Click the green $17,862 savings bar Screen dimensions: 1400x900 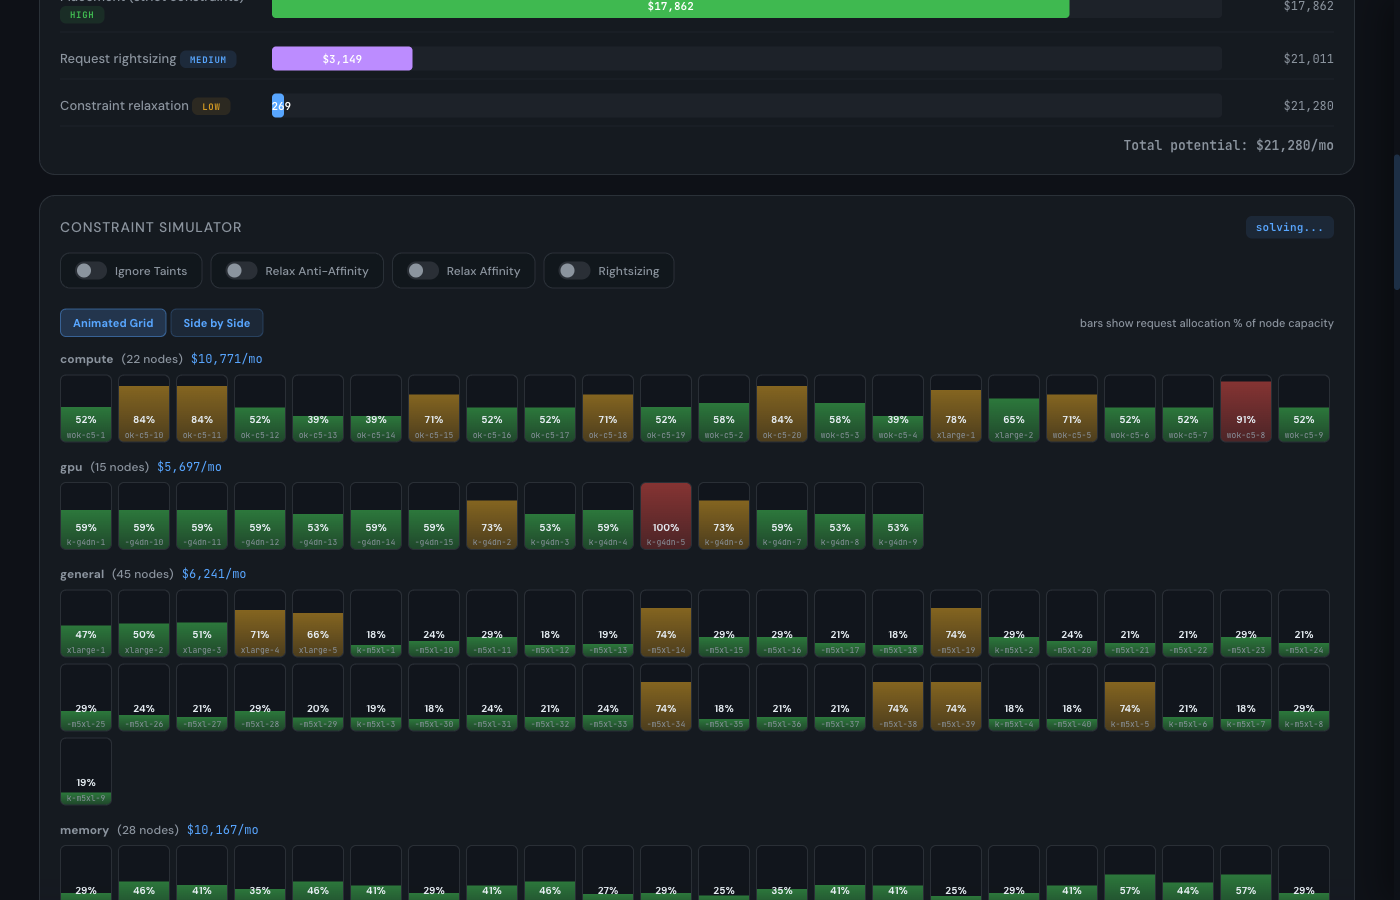[x=670, y=7]
